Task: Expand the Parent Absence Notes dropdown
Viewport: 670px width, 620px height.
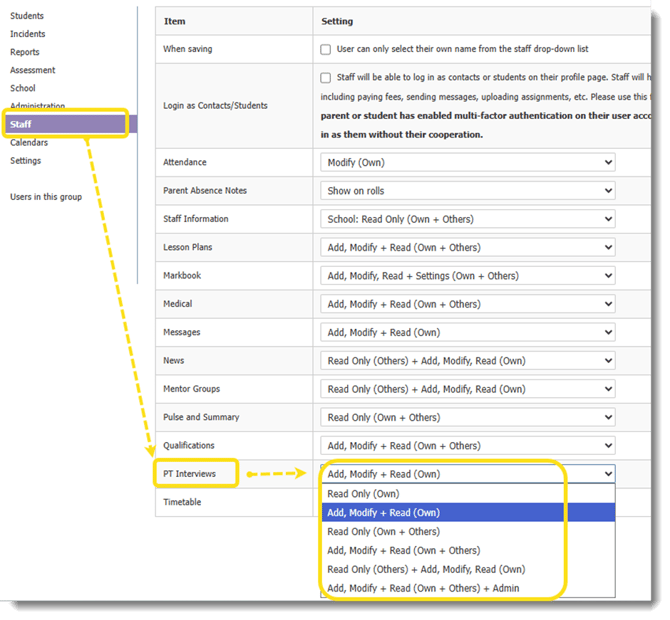Action: (467, 191)
